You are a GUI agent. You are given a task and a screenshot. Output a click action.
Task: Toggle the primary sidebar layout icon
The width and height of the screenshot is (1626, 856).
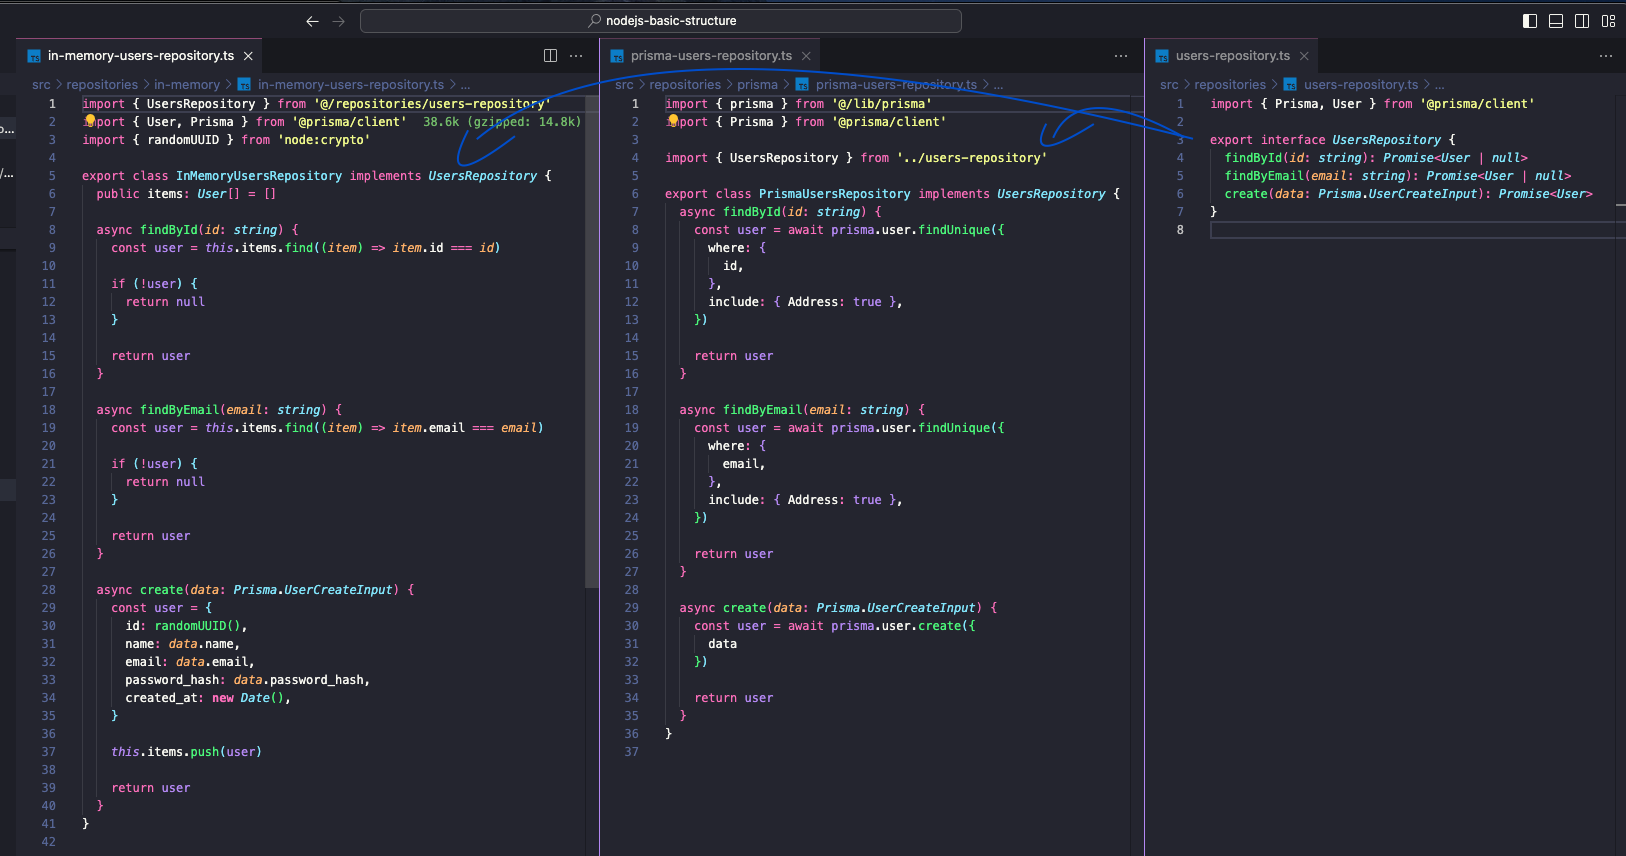(1530, 21)
